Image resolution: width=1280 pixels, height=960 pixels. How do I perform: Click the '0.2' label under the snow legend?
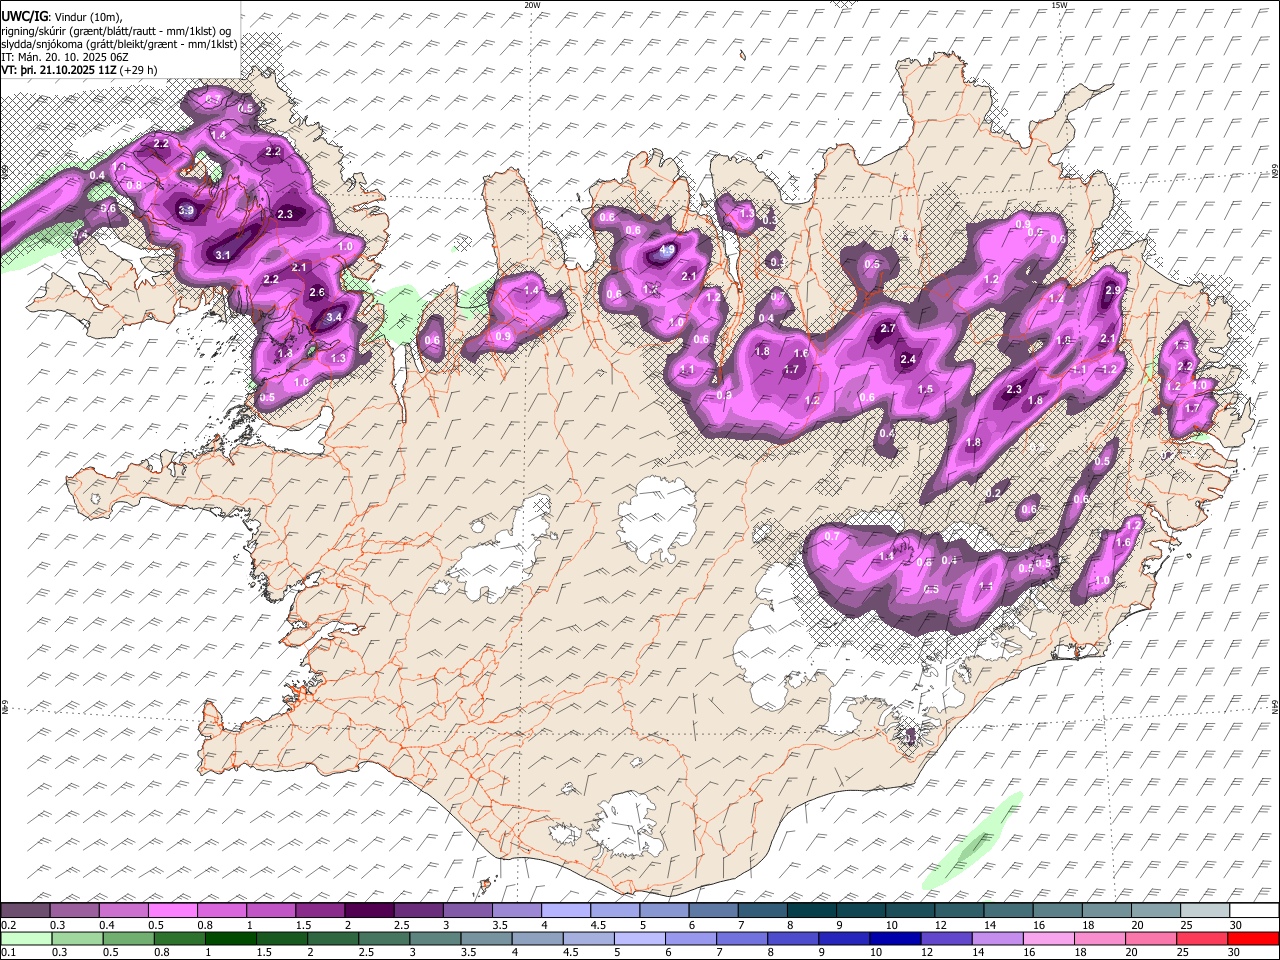7,925
